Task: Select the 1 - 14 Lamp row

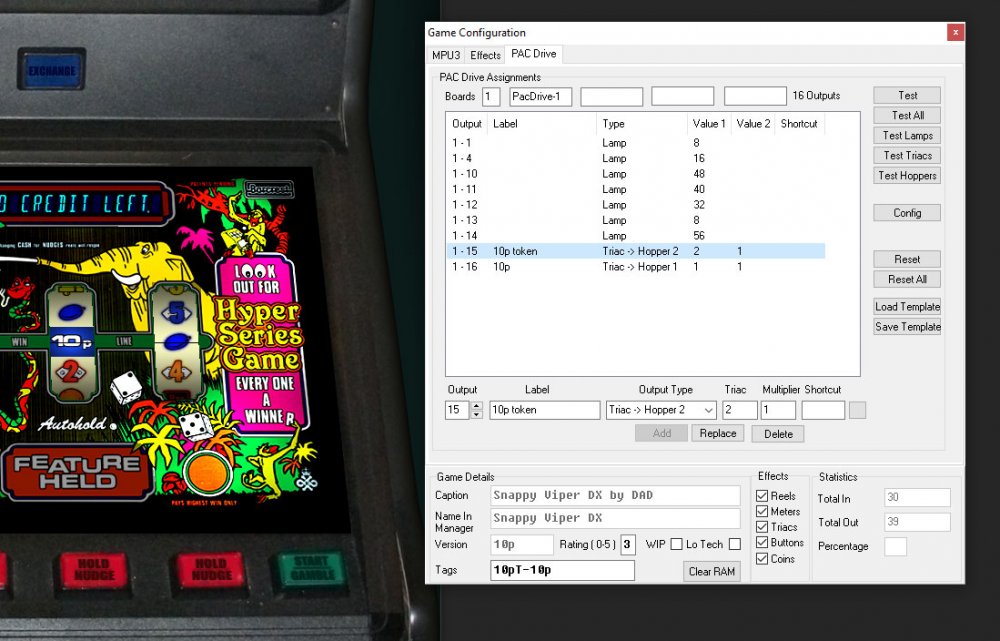Action: pos(635,235)
